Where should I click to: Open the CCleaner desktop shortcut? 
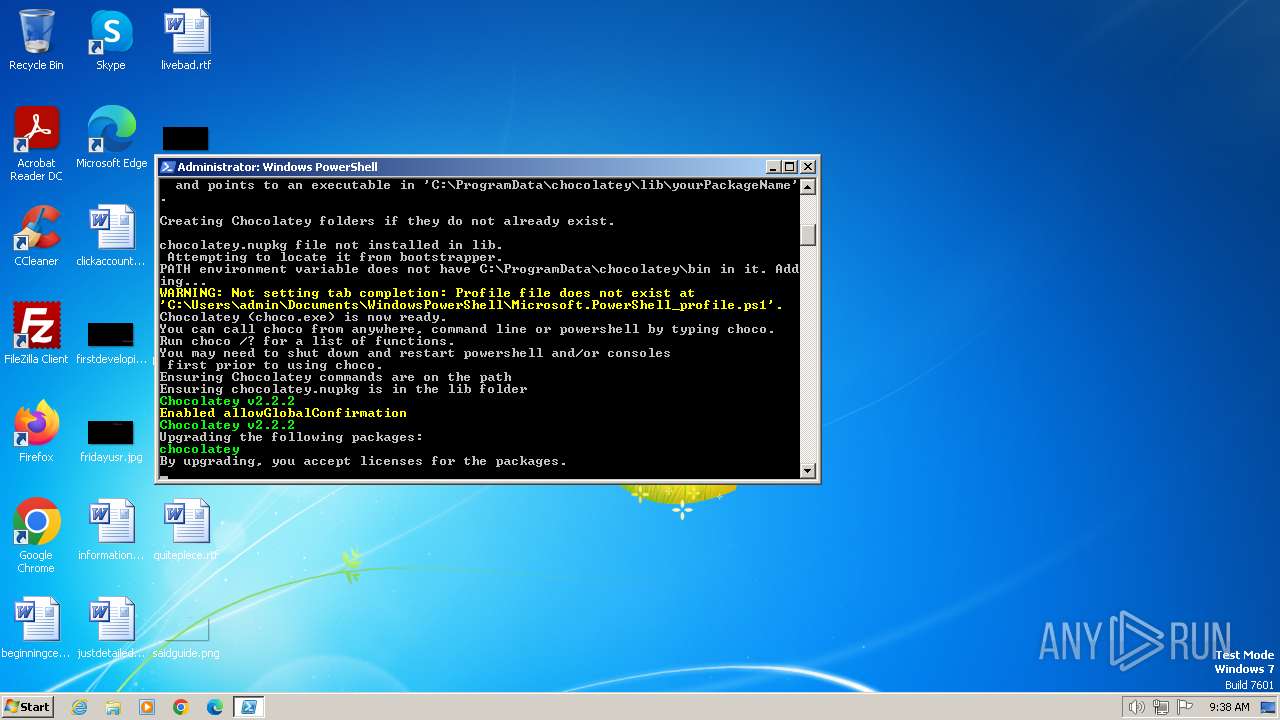(36, 236)
